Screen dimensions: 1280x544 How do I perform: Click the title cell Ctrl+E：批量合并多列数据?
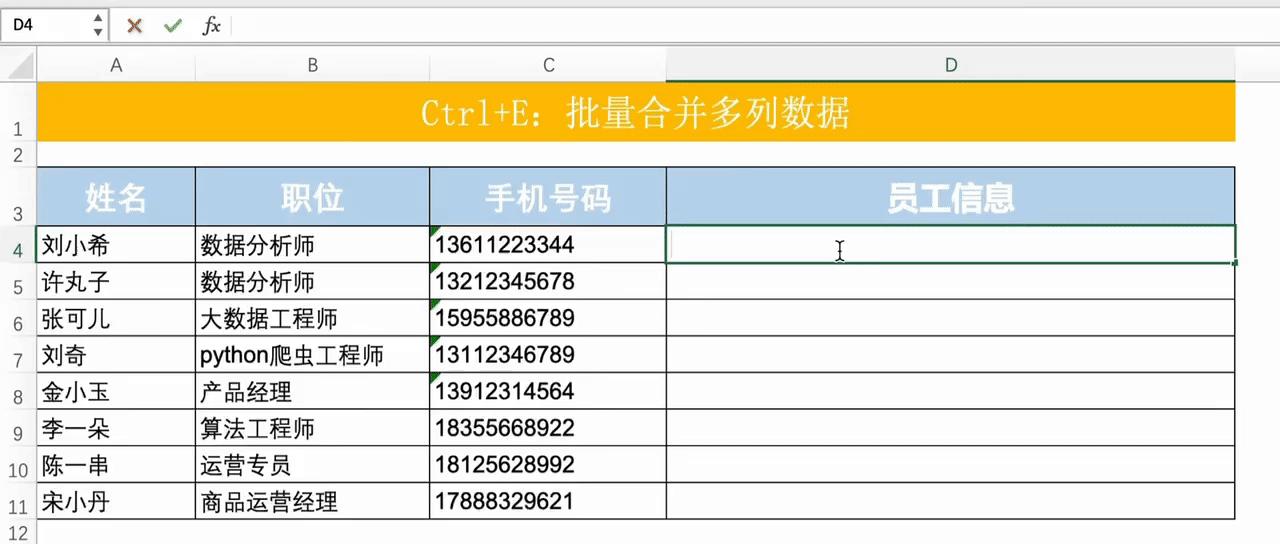[636, 112]
